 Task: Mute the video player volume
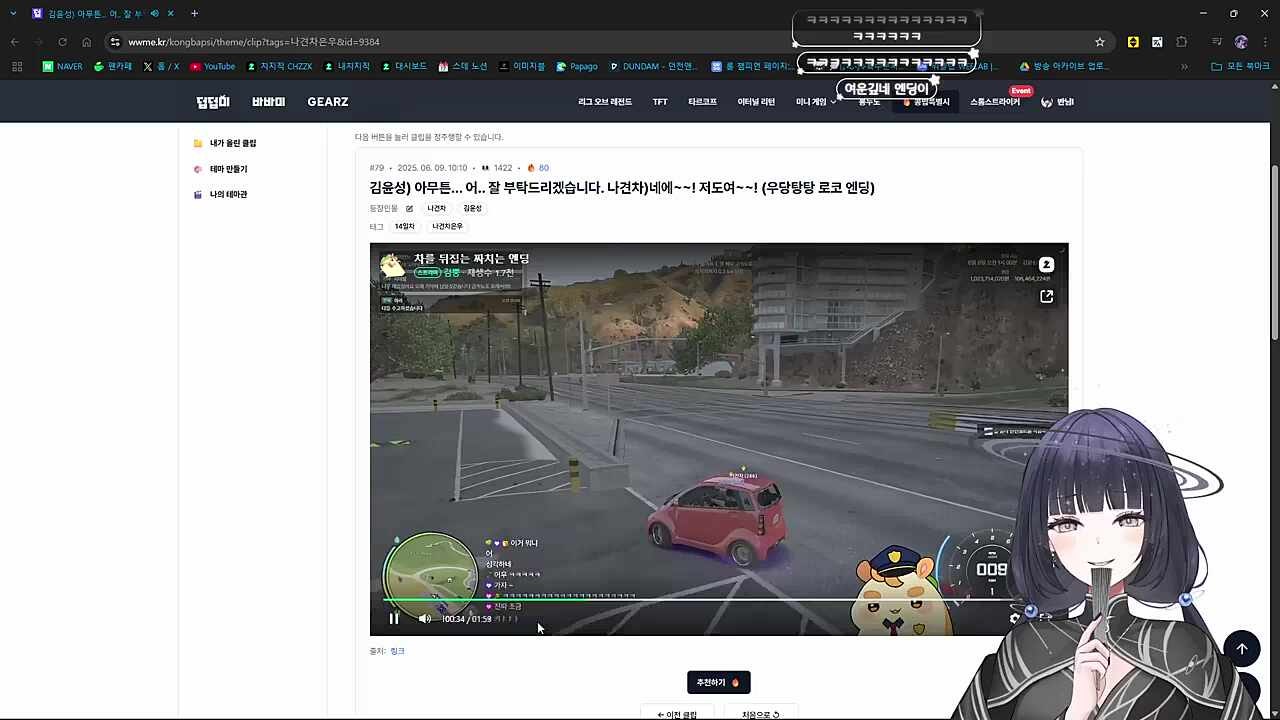coord(424,618)
